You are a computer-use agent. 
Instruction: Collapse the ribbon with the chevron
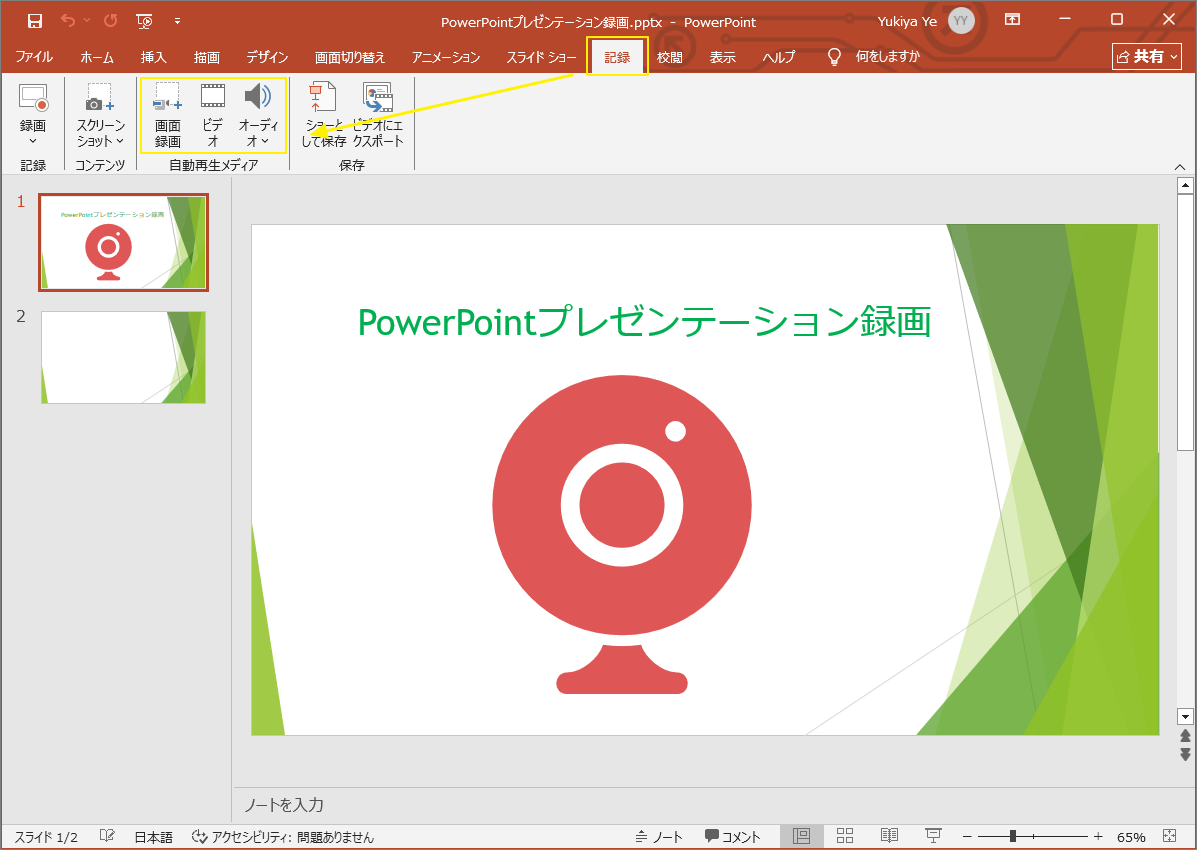1180,166
